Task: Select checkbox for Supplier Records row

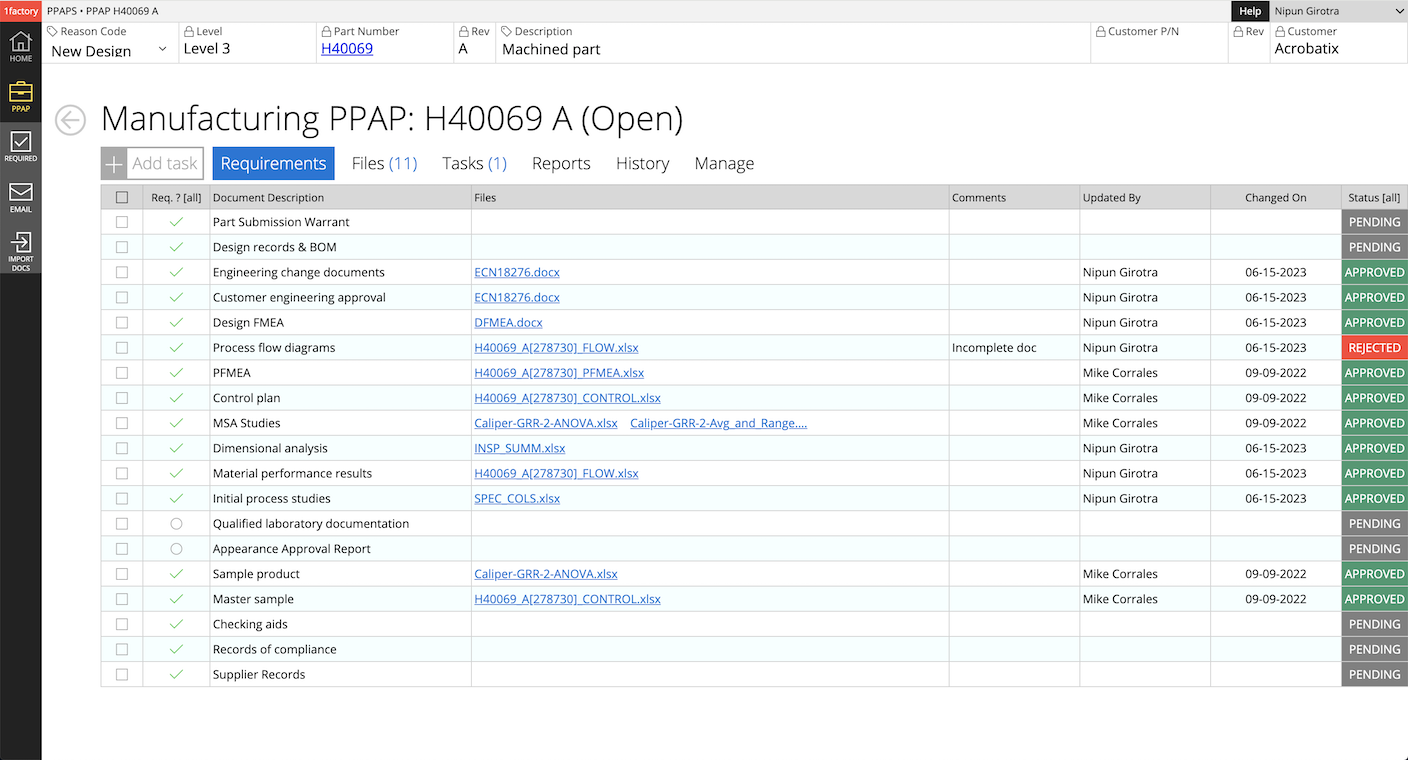Action: point(122,674)
